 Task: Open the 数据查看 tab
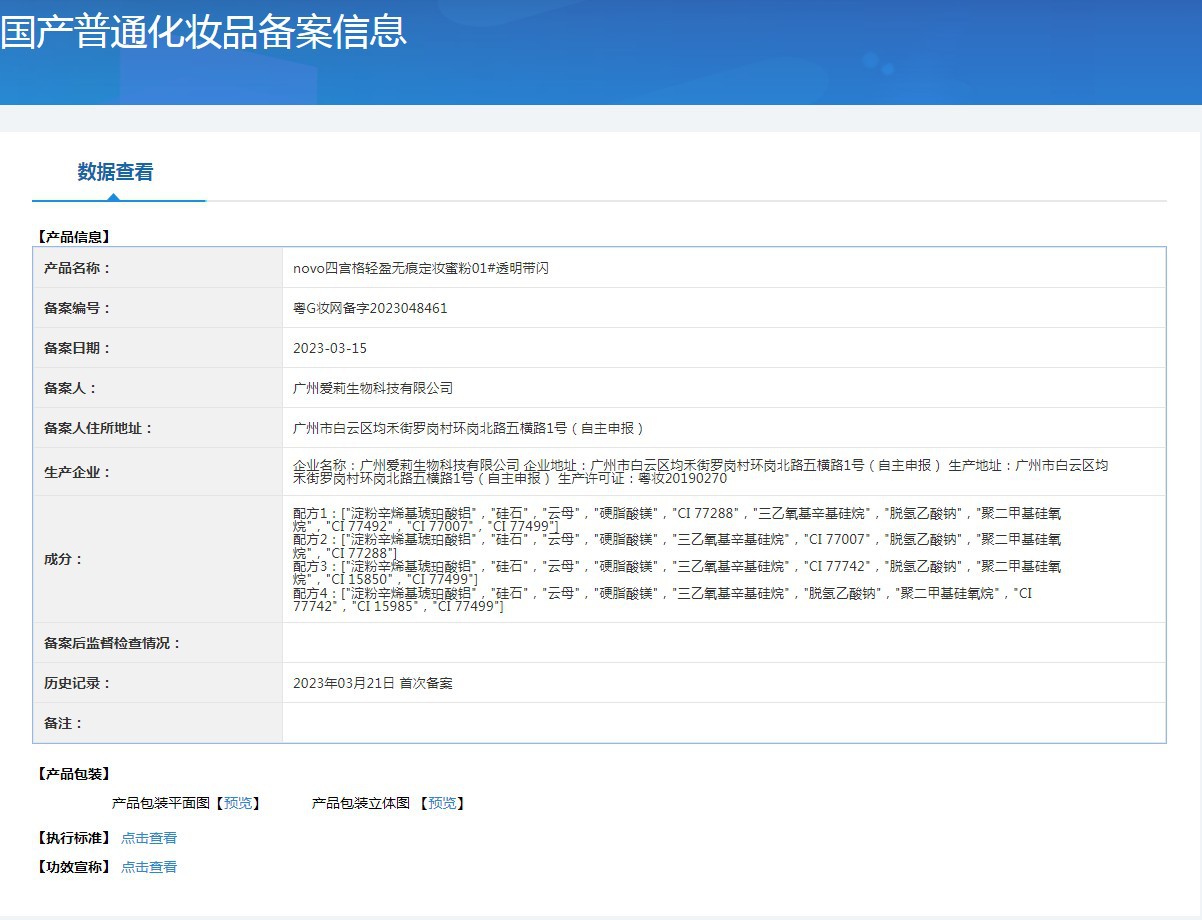[116, 172]
